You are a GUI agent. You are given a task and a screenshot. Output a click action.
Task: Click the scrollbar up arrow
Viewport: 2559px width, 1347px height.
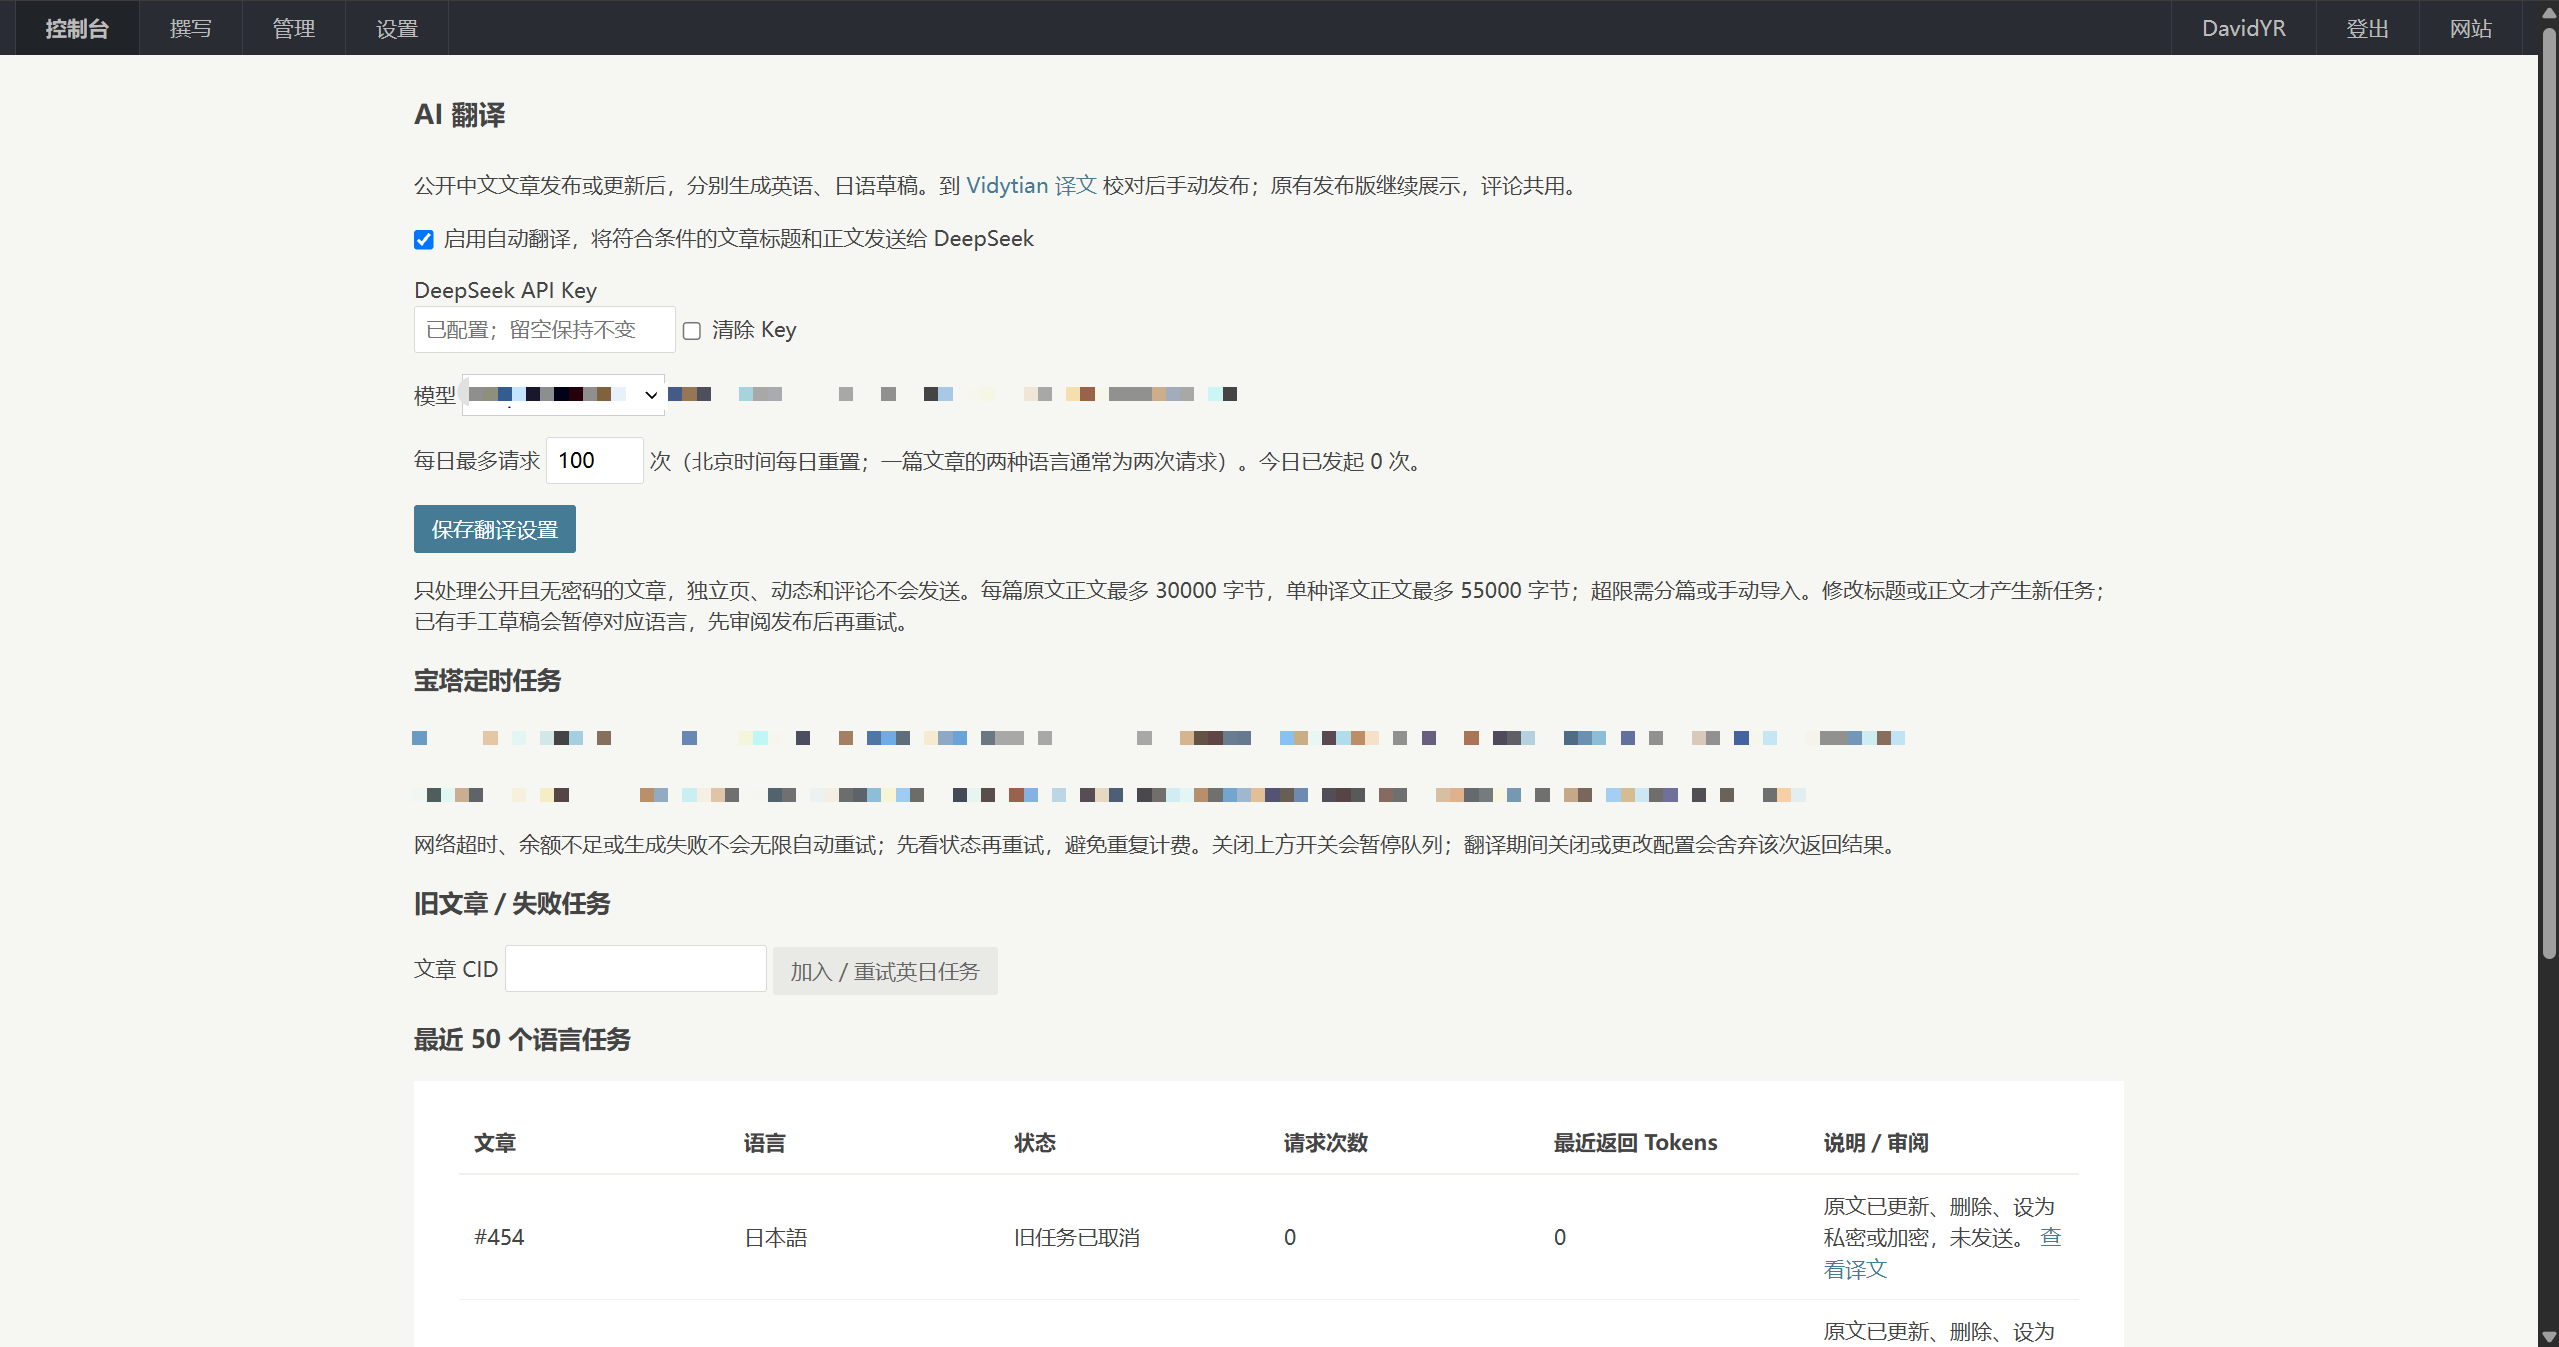click(x=2550, y=11)
